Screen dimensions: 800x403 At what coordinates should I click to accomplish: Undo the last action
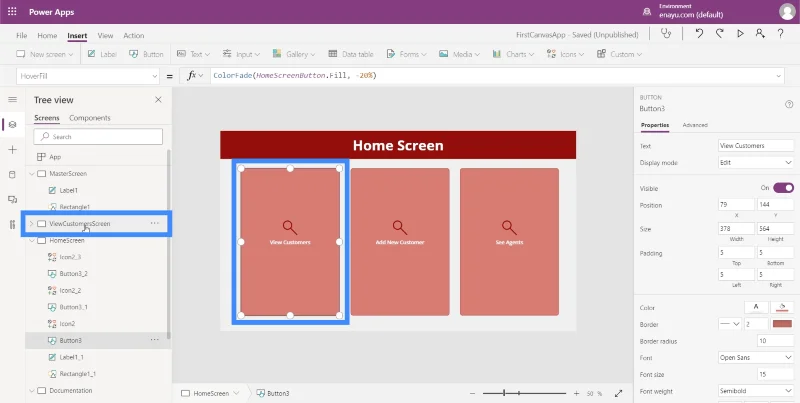click(699, 34)
